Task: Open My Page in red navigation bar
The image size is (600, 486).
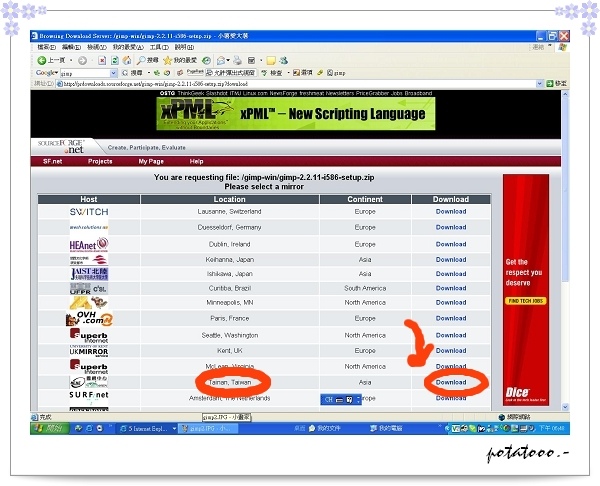Action: (x=151, y=161)
